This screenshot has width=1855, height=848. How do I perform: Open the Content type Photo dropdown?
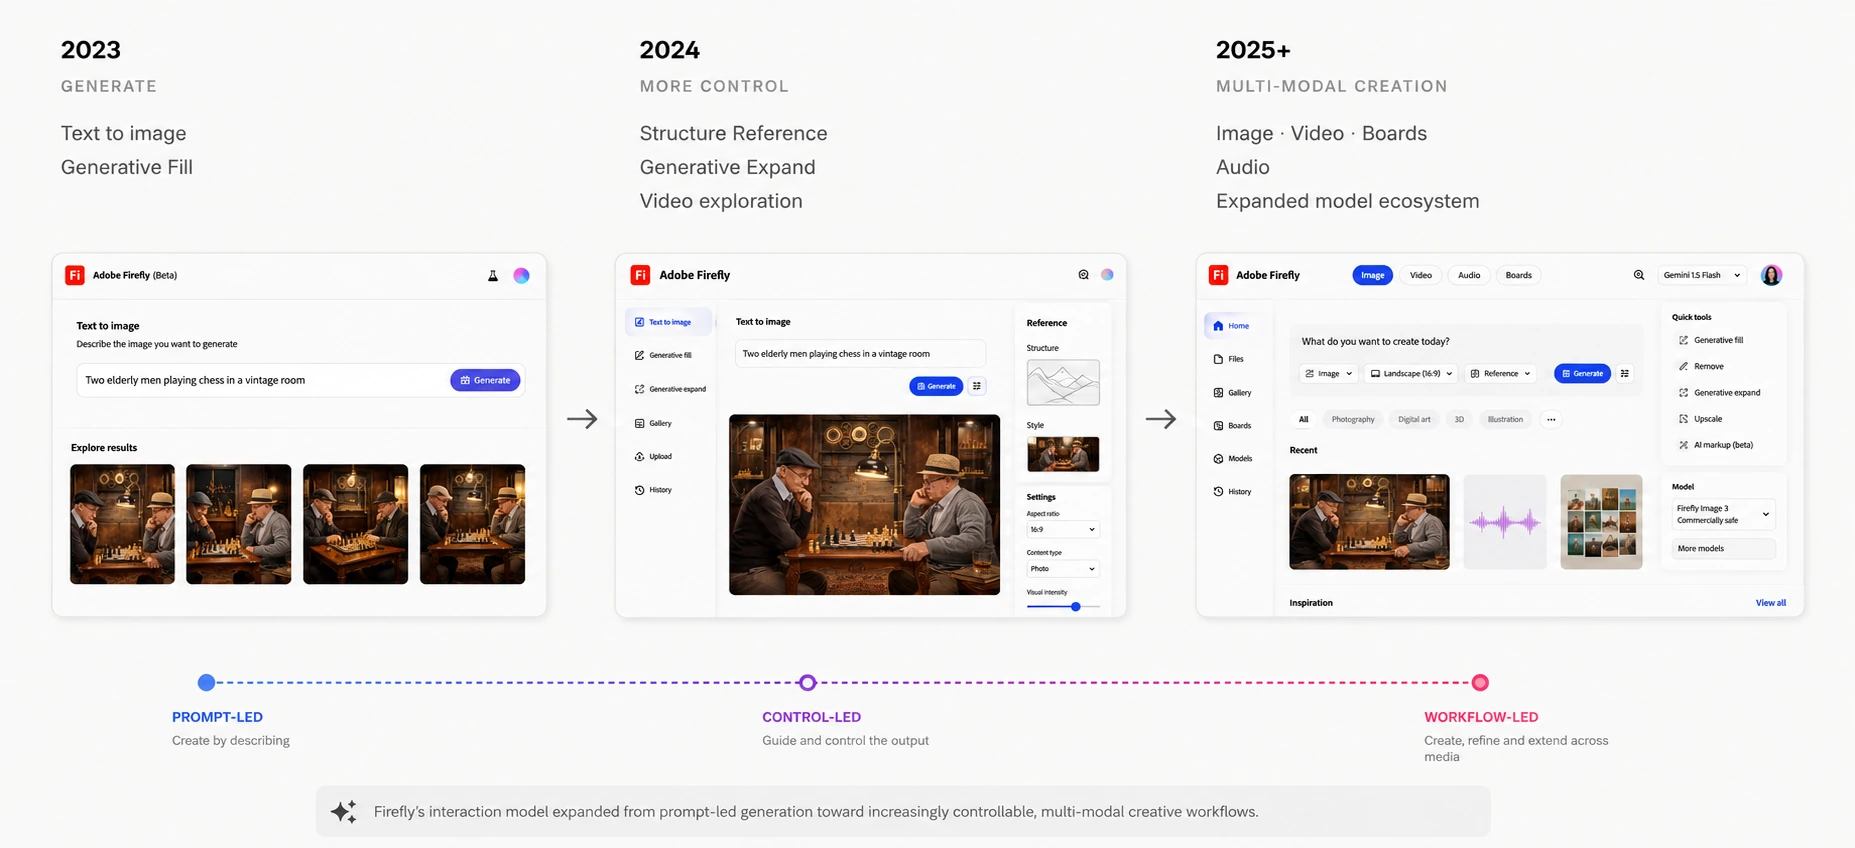tap(1063, 569)
